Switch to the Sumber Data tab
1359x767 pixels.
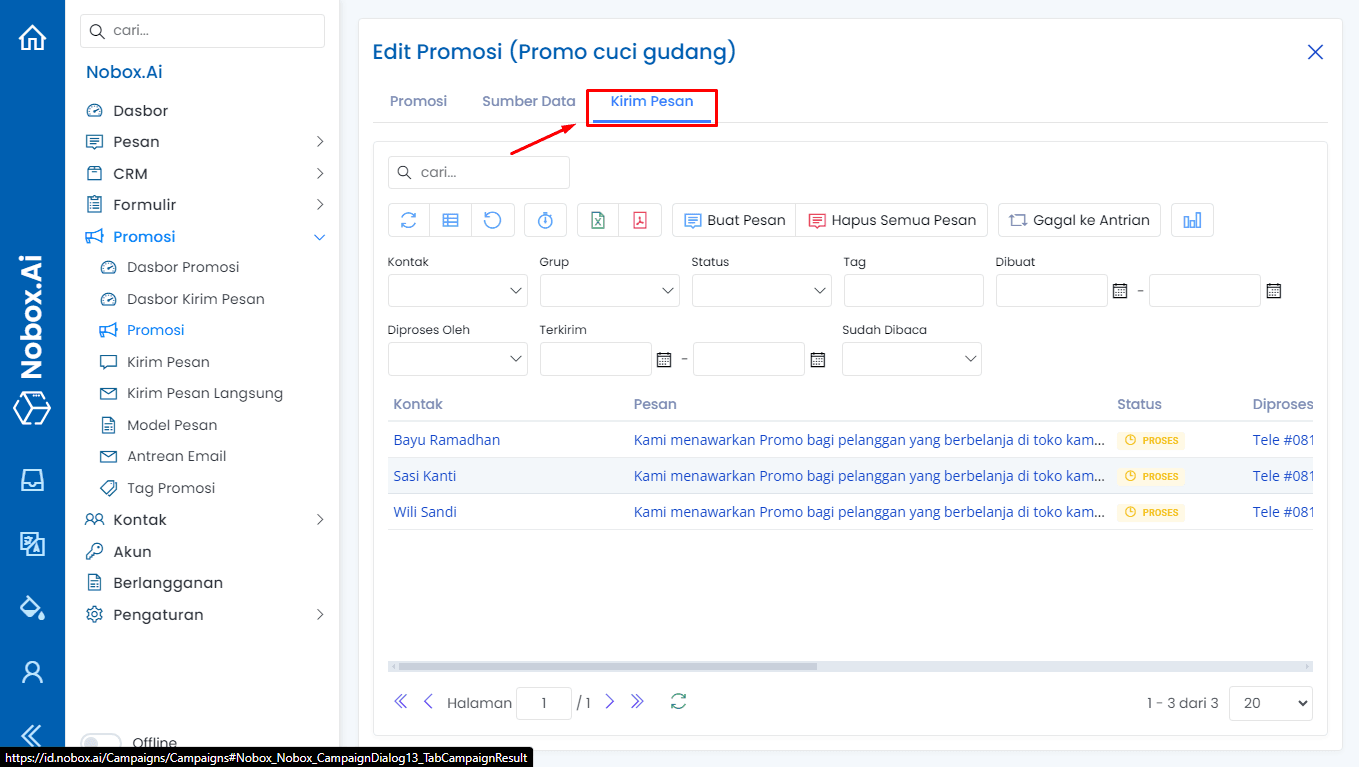[x=528, y=101]
